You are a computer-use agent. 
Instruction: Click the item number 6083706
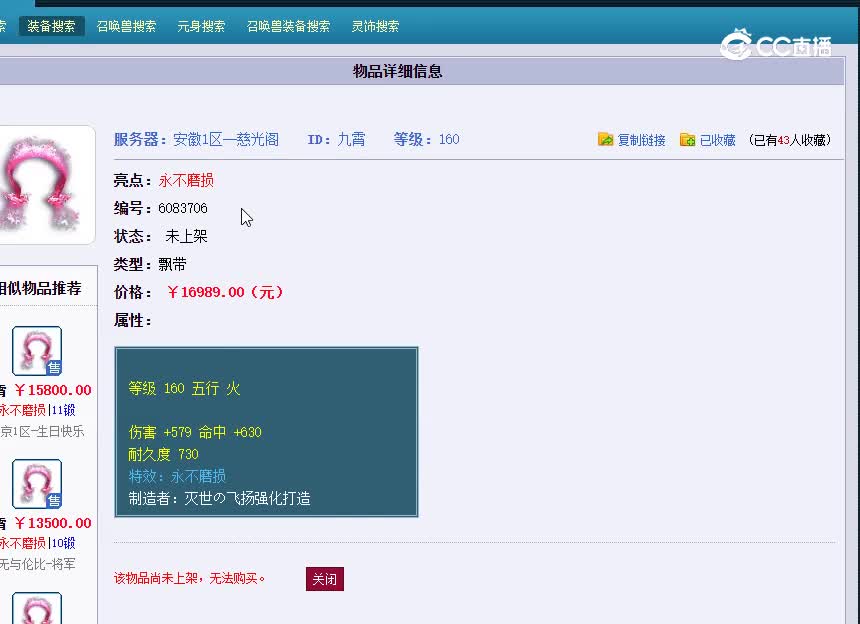[x=183, y=208]
